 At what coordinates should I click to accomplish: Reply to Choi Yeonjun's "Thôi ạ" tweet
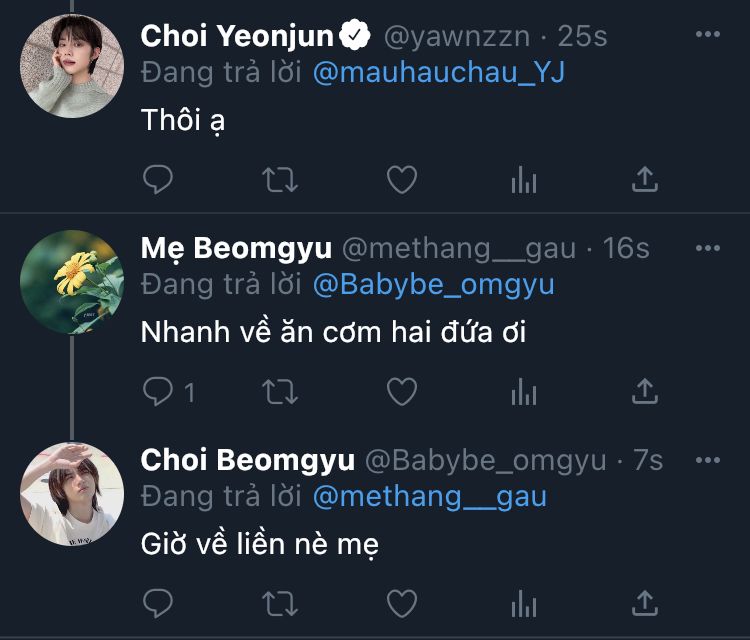pos(158,180)
